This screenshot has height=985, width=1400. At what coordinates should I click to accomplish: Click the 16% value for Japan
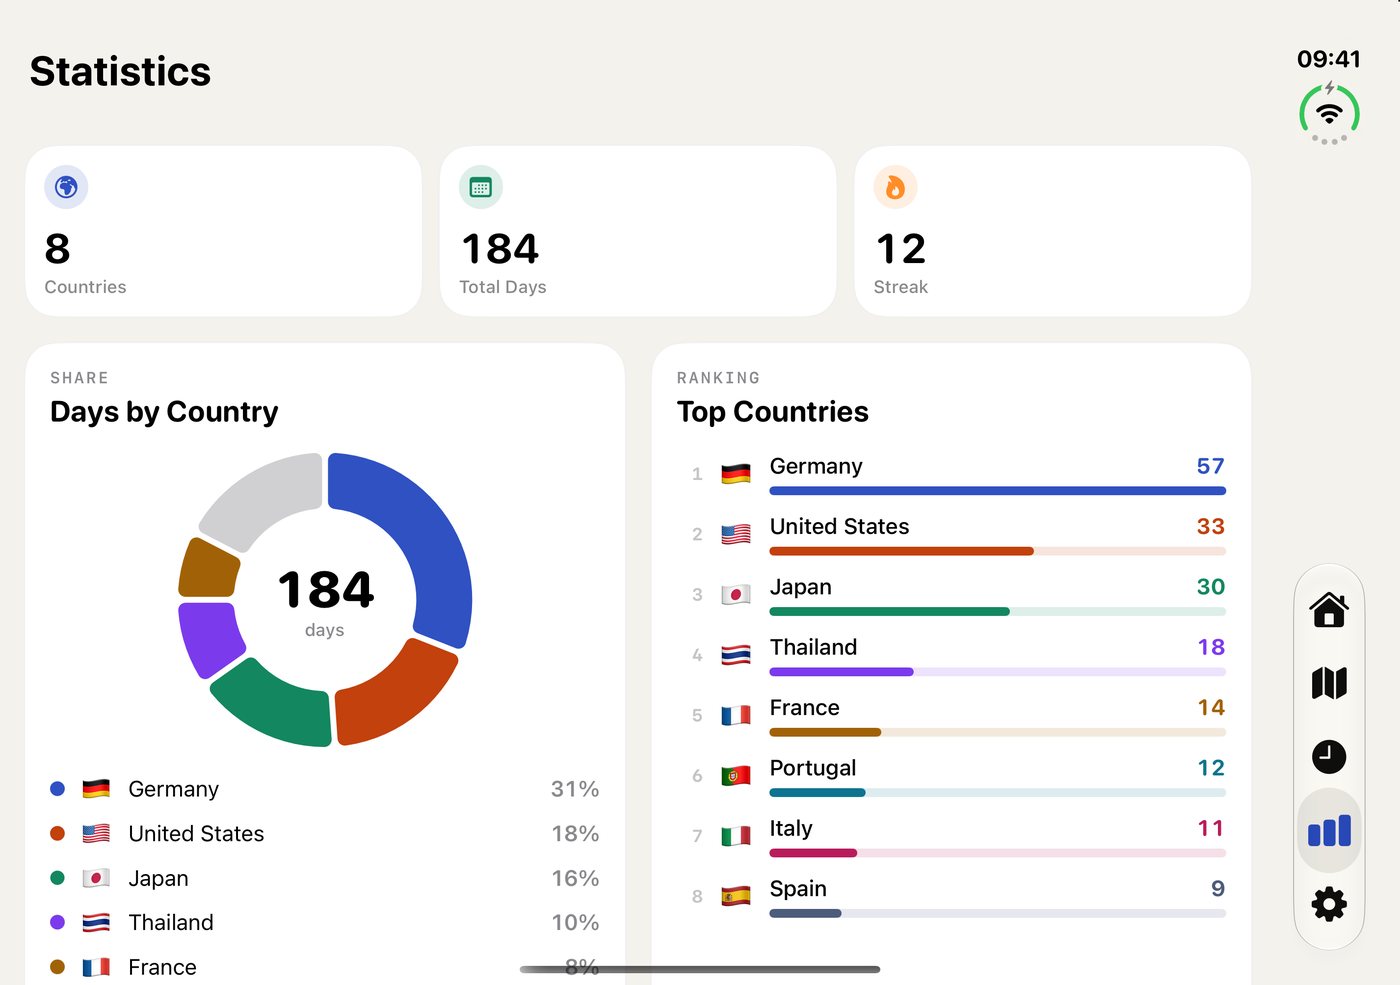[x=575, y=878]
